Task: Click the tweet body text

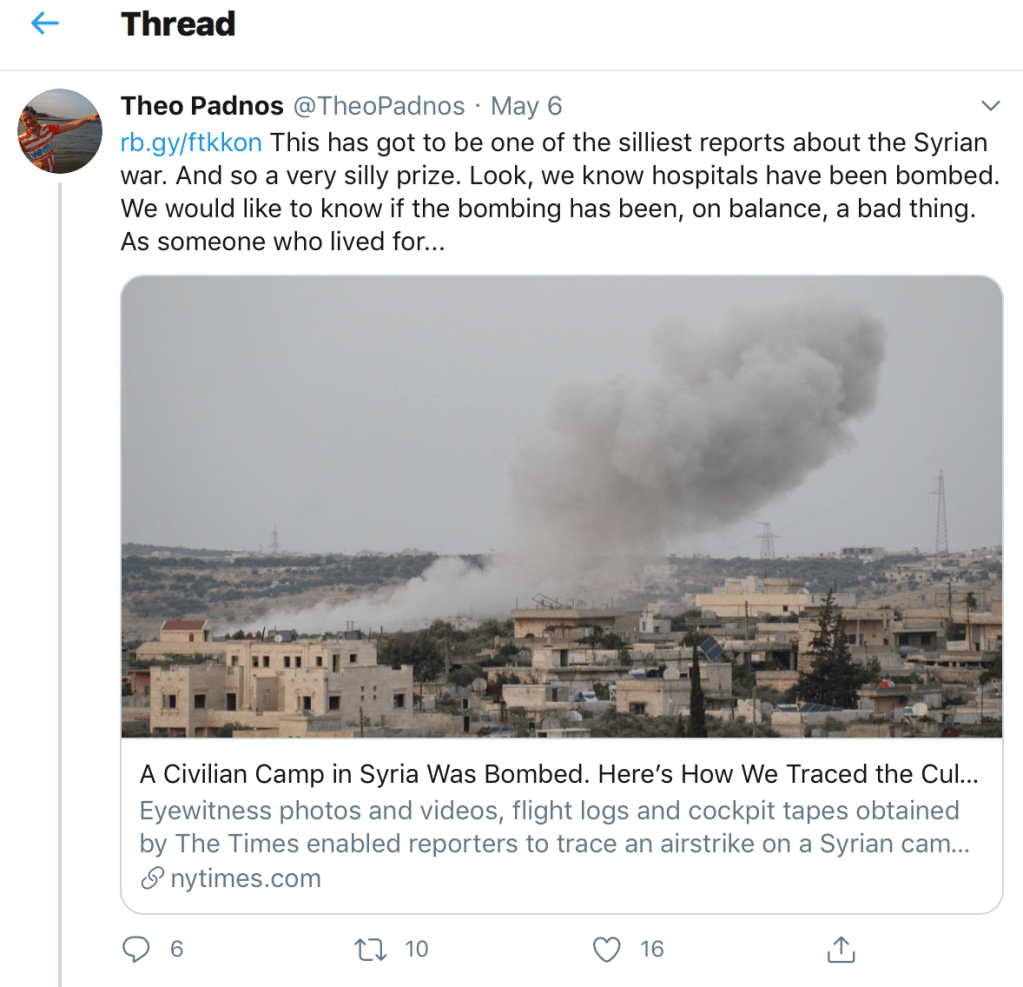Action: [560, 192]
